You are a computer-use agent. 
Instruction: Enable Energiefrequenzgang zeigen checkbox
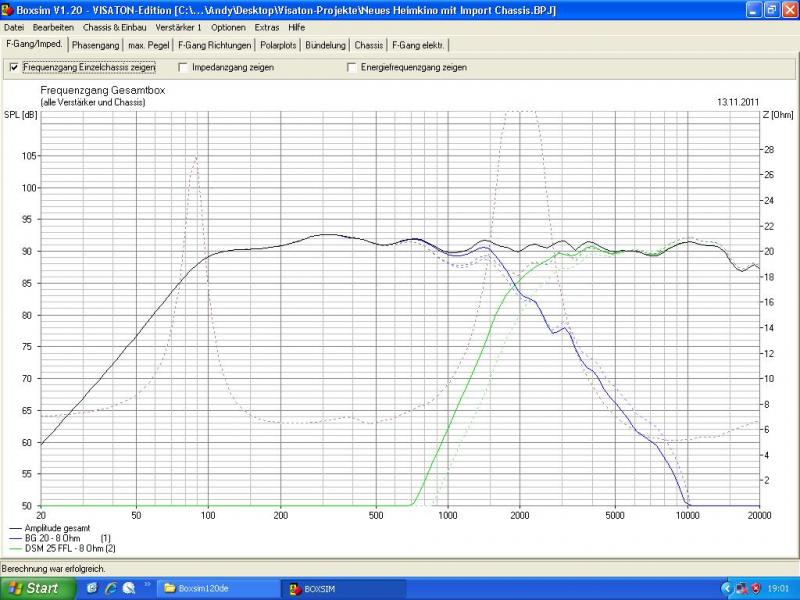point(352,67)
